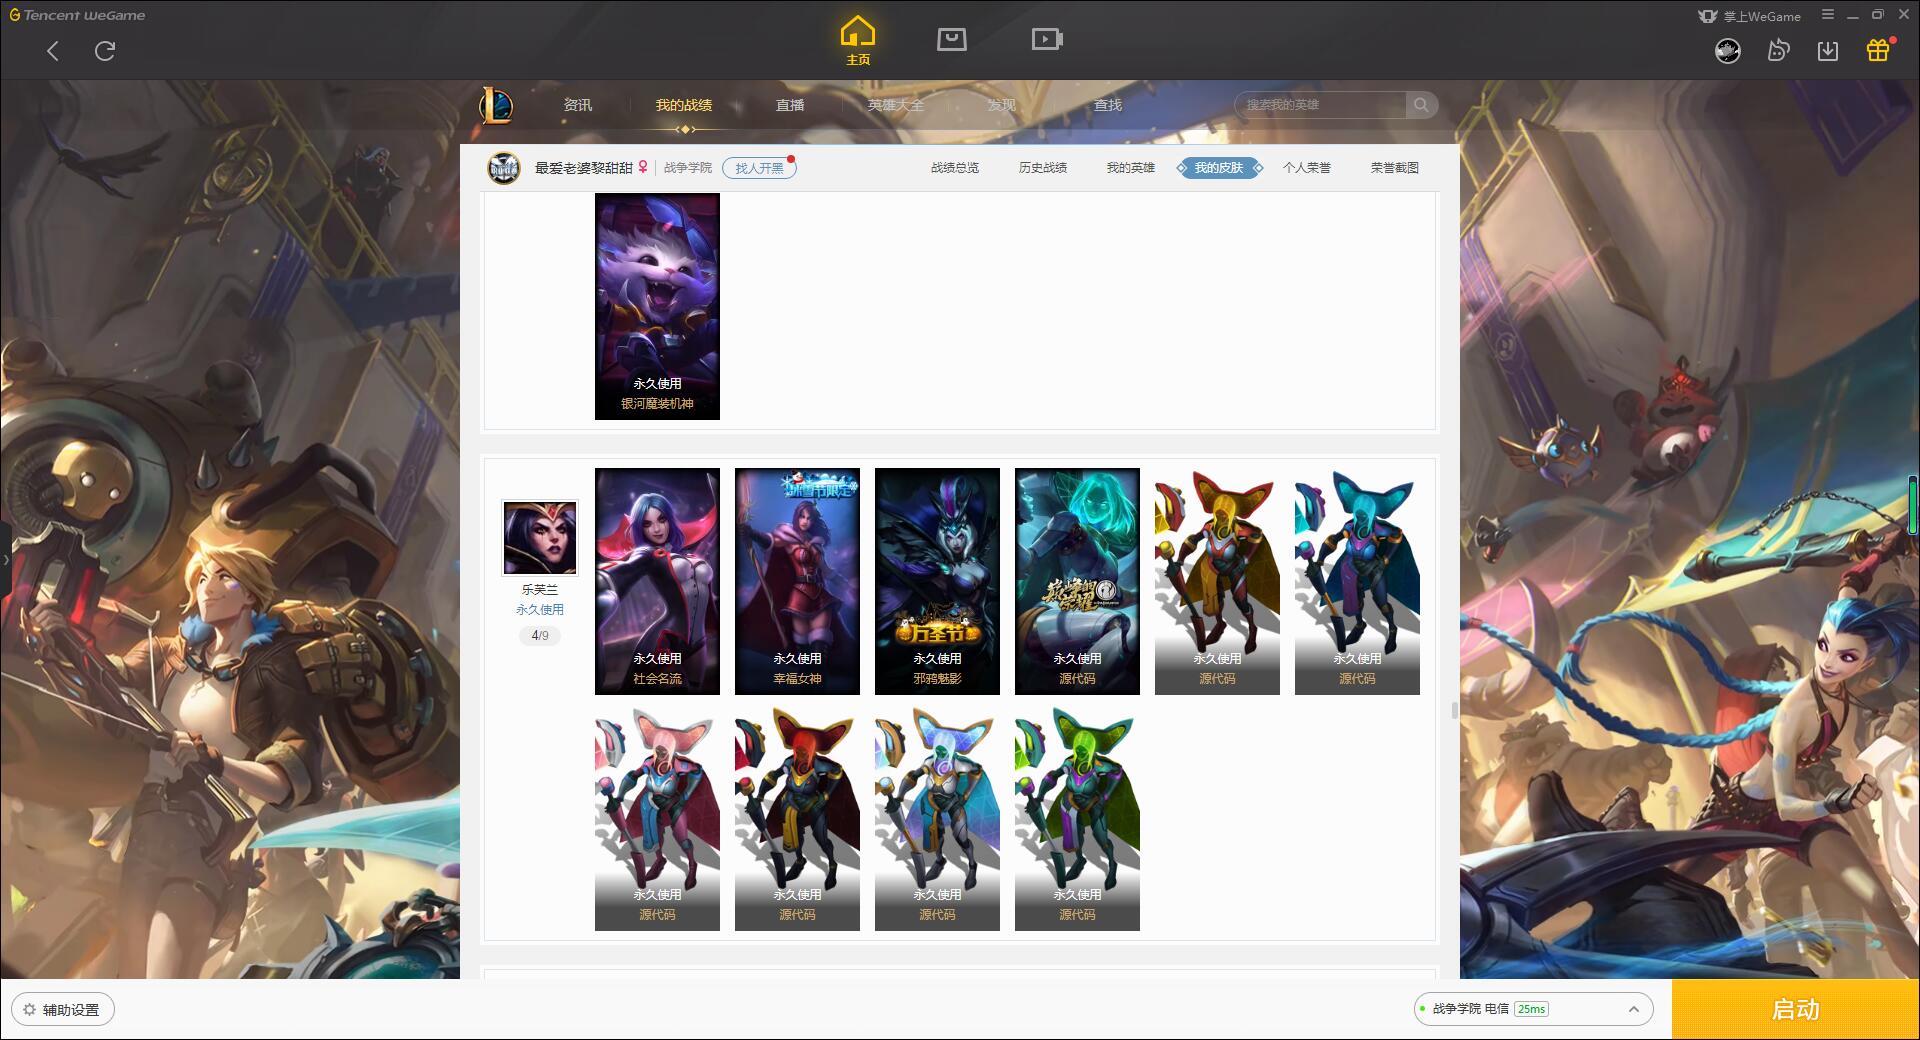Open 我的英雄 sub-tab
The width and height of the screenshot is (1920, 1040).
[x=1131, y=168]
